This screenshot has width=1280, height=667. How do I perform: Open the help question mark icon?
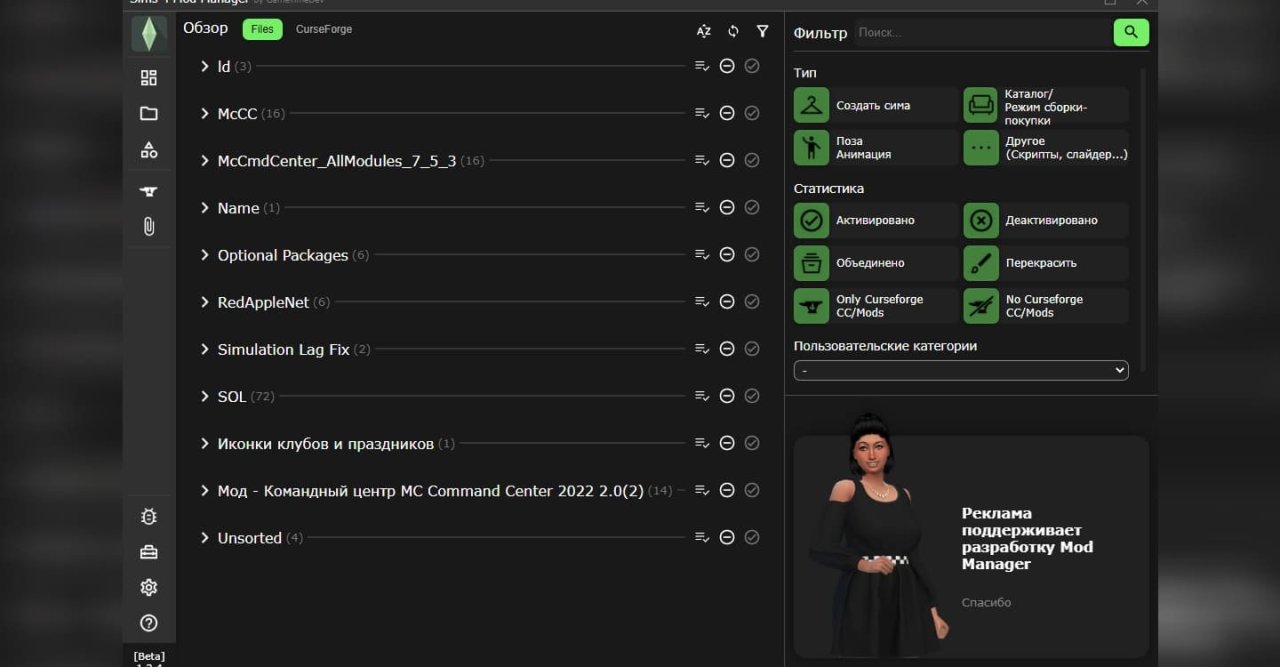tap(148, 622)
